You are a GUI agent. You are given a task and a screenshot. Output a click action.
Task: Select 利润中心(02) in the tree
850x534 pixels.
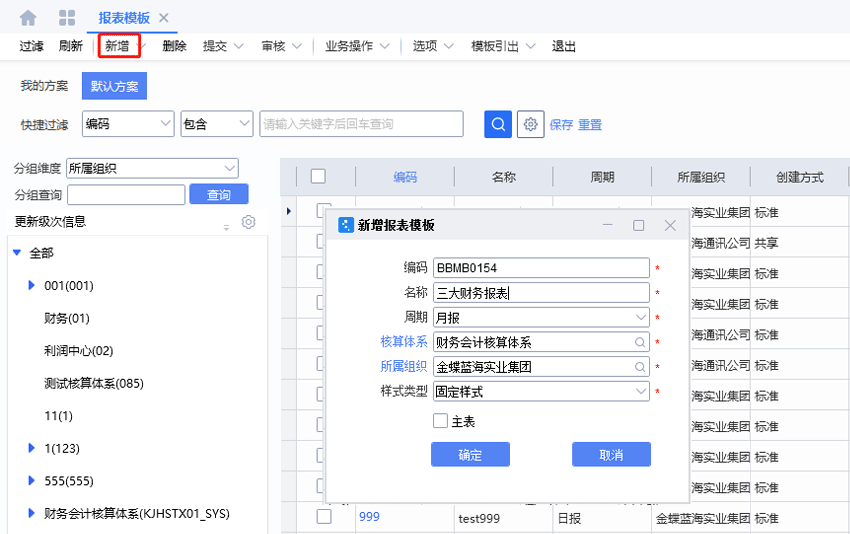(79, 351)
